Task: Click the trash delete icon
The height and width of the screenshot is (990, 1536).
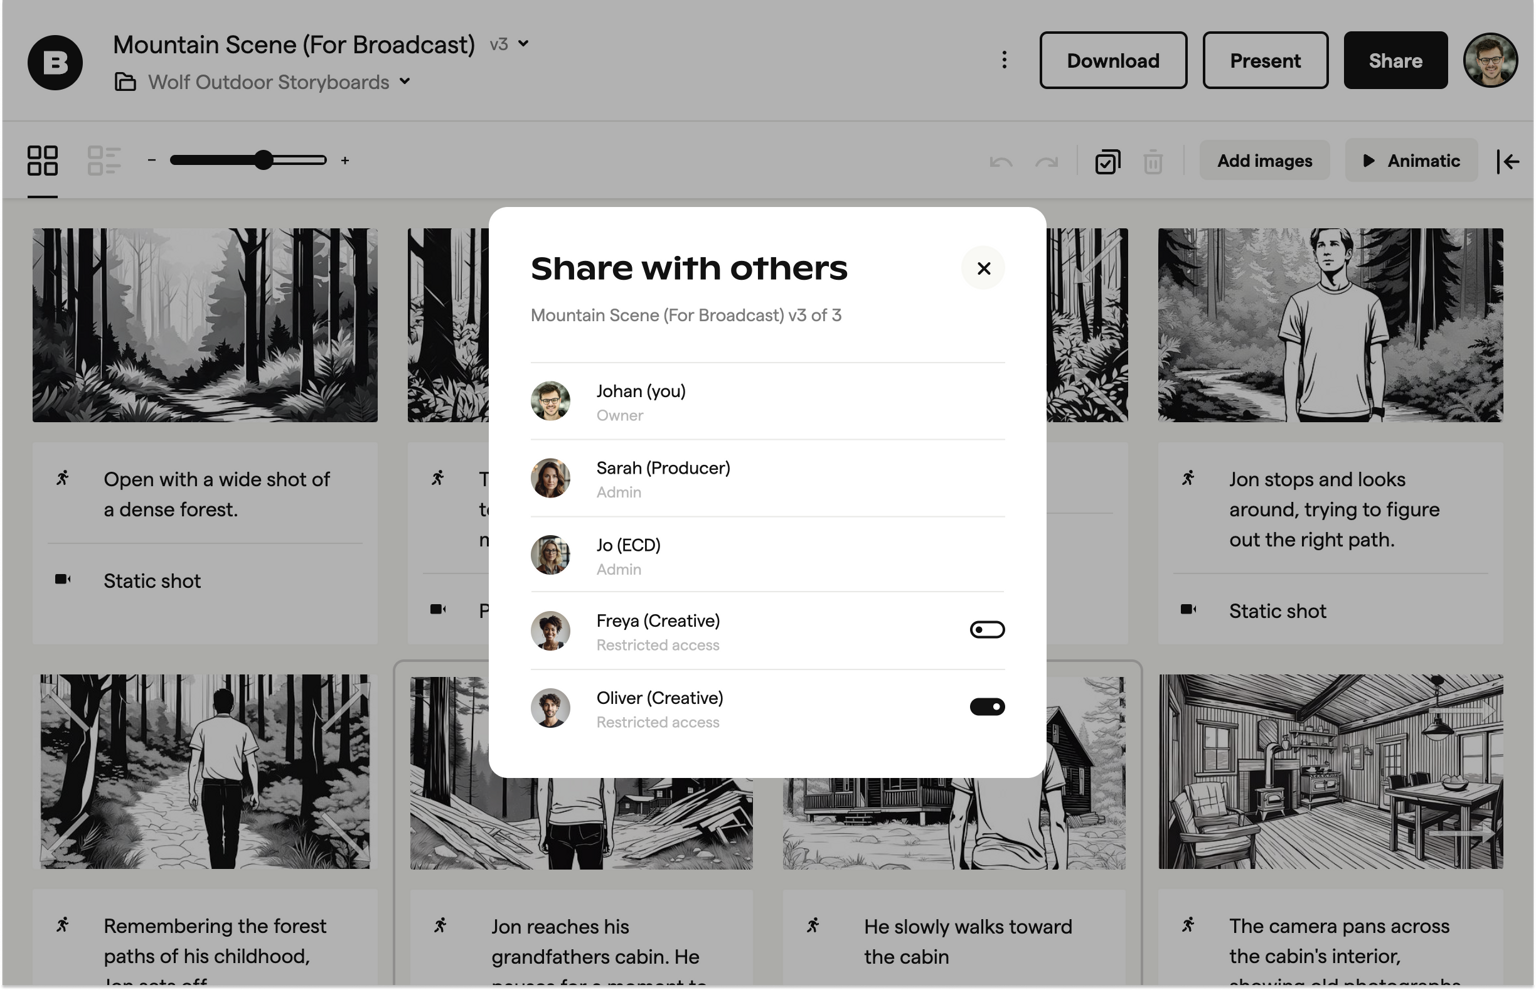Action: point(1153,161)
